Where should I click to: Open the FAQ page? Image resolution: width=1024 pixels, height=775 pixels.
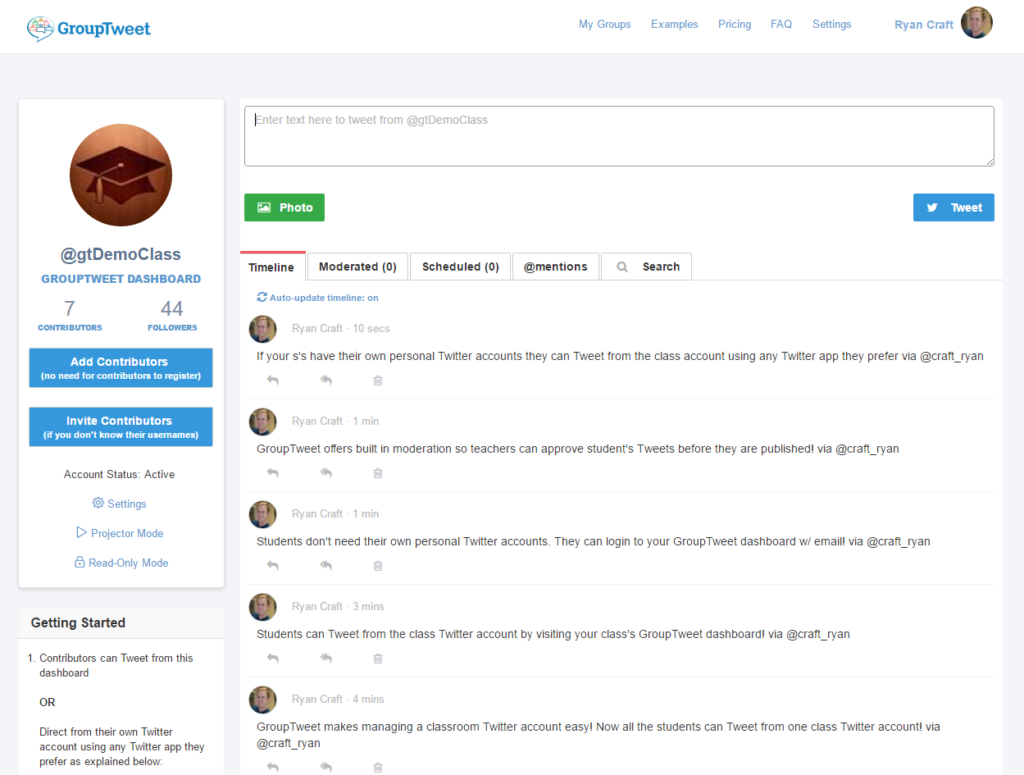coord(781,24)
